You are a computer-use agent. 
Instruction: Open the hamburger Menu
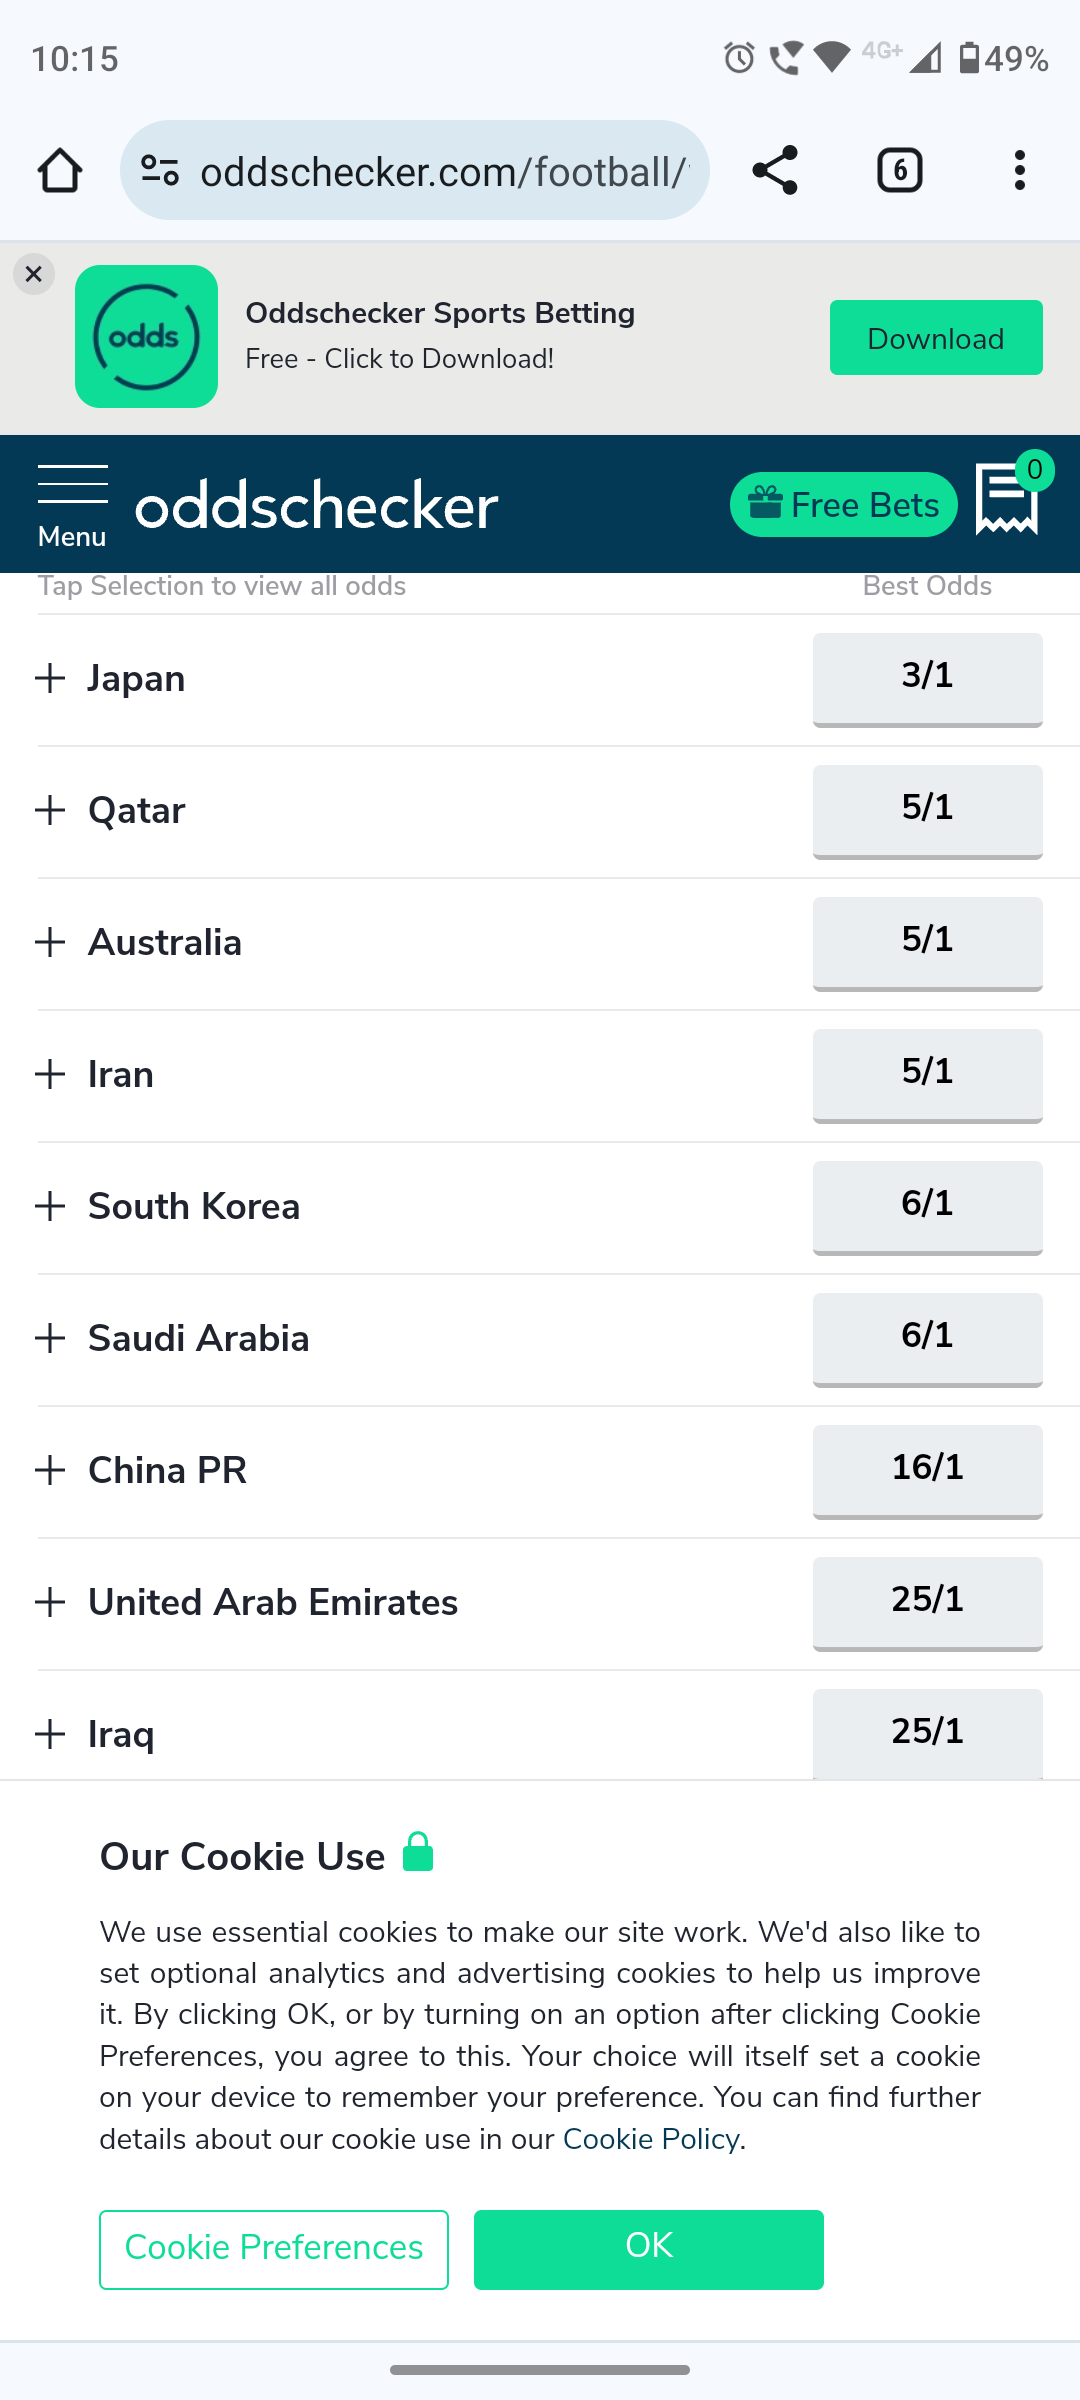coord(72,505)
